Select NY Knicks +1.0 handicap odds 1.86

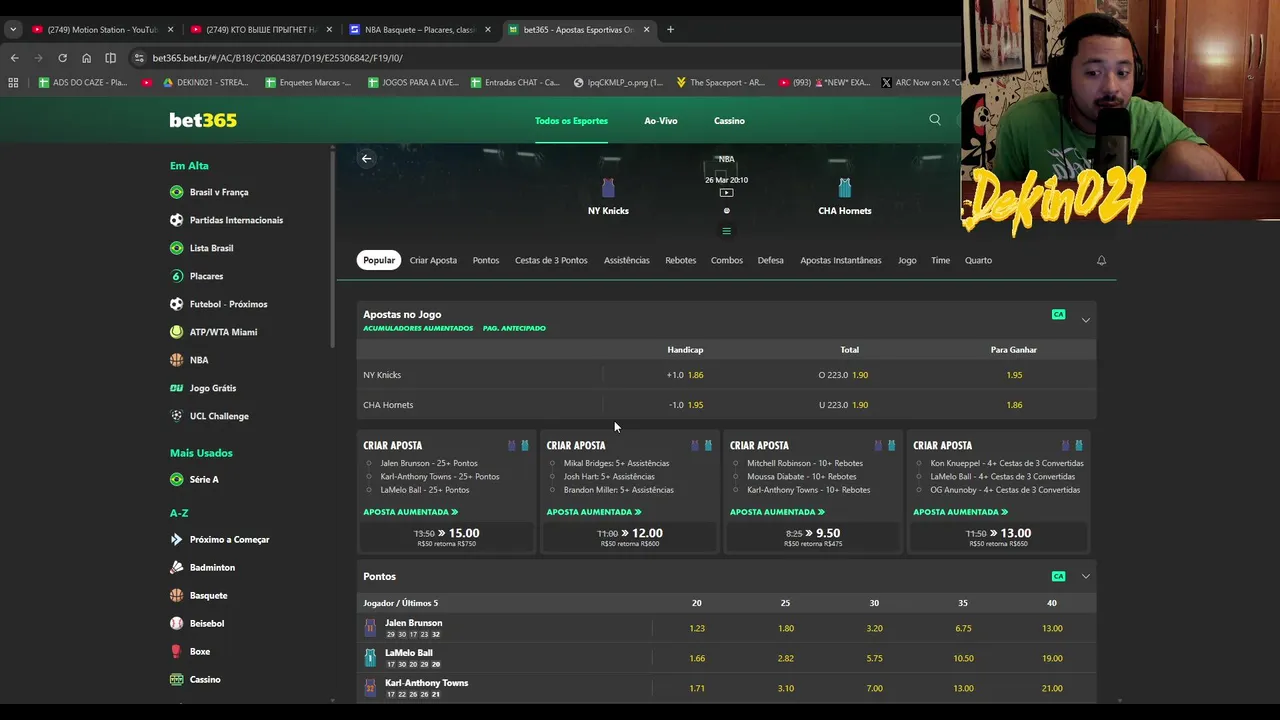685,375
